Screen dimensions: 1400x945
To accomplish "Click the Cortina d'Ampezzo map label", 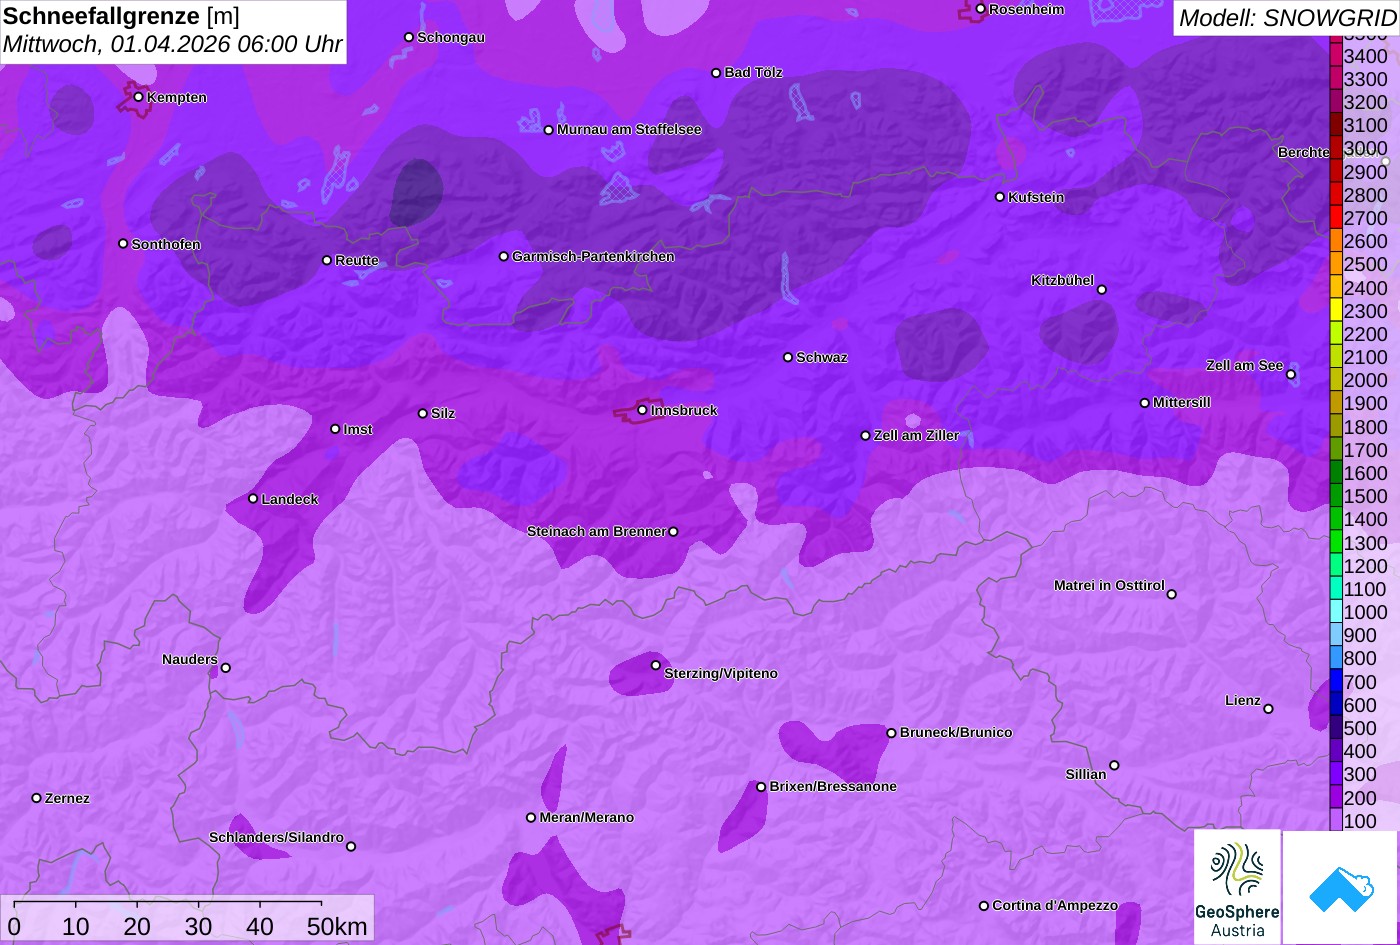I will click(1055, 905).
